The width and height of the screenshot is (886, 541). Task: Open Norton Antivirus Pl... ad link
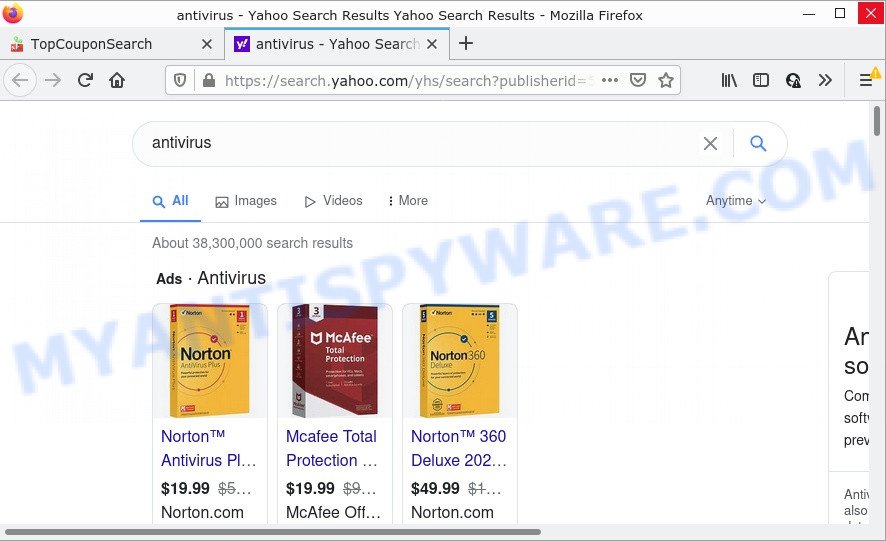[209, 448]
